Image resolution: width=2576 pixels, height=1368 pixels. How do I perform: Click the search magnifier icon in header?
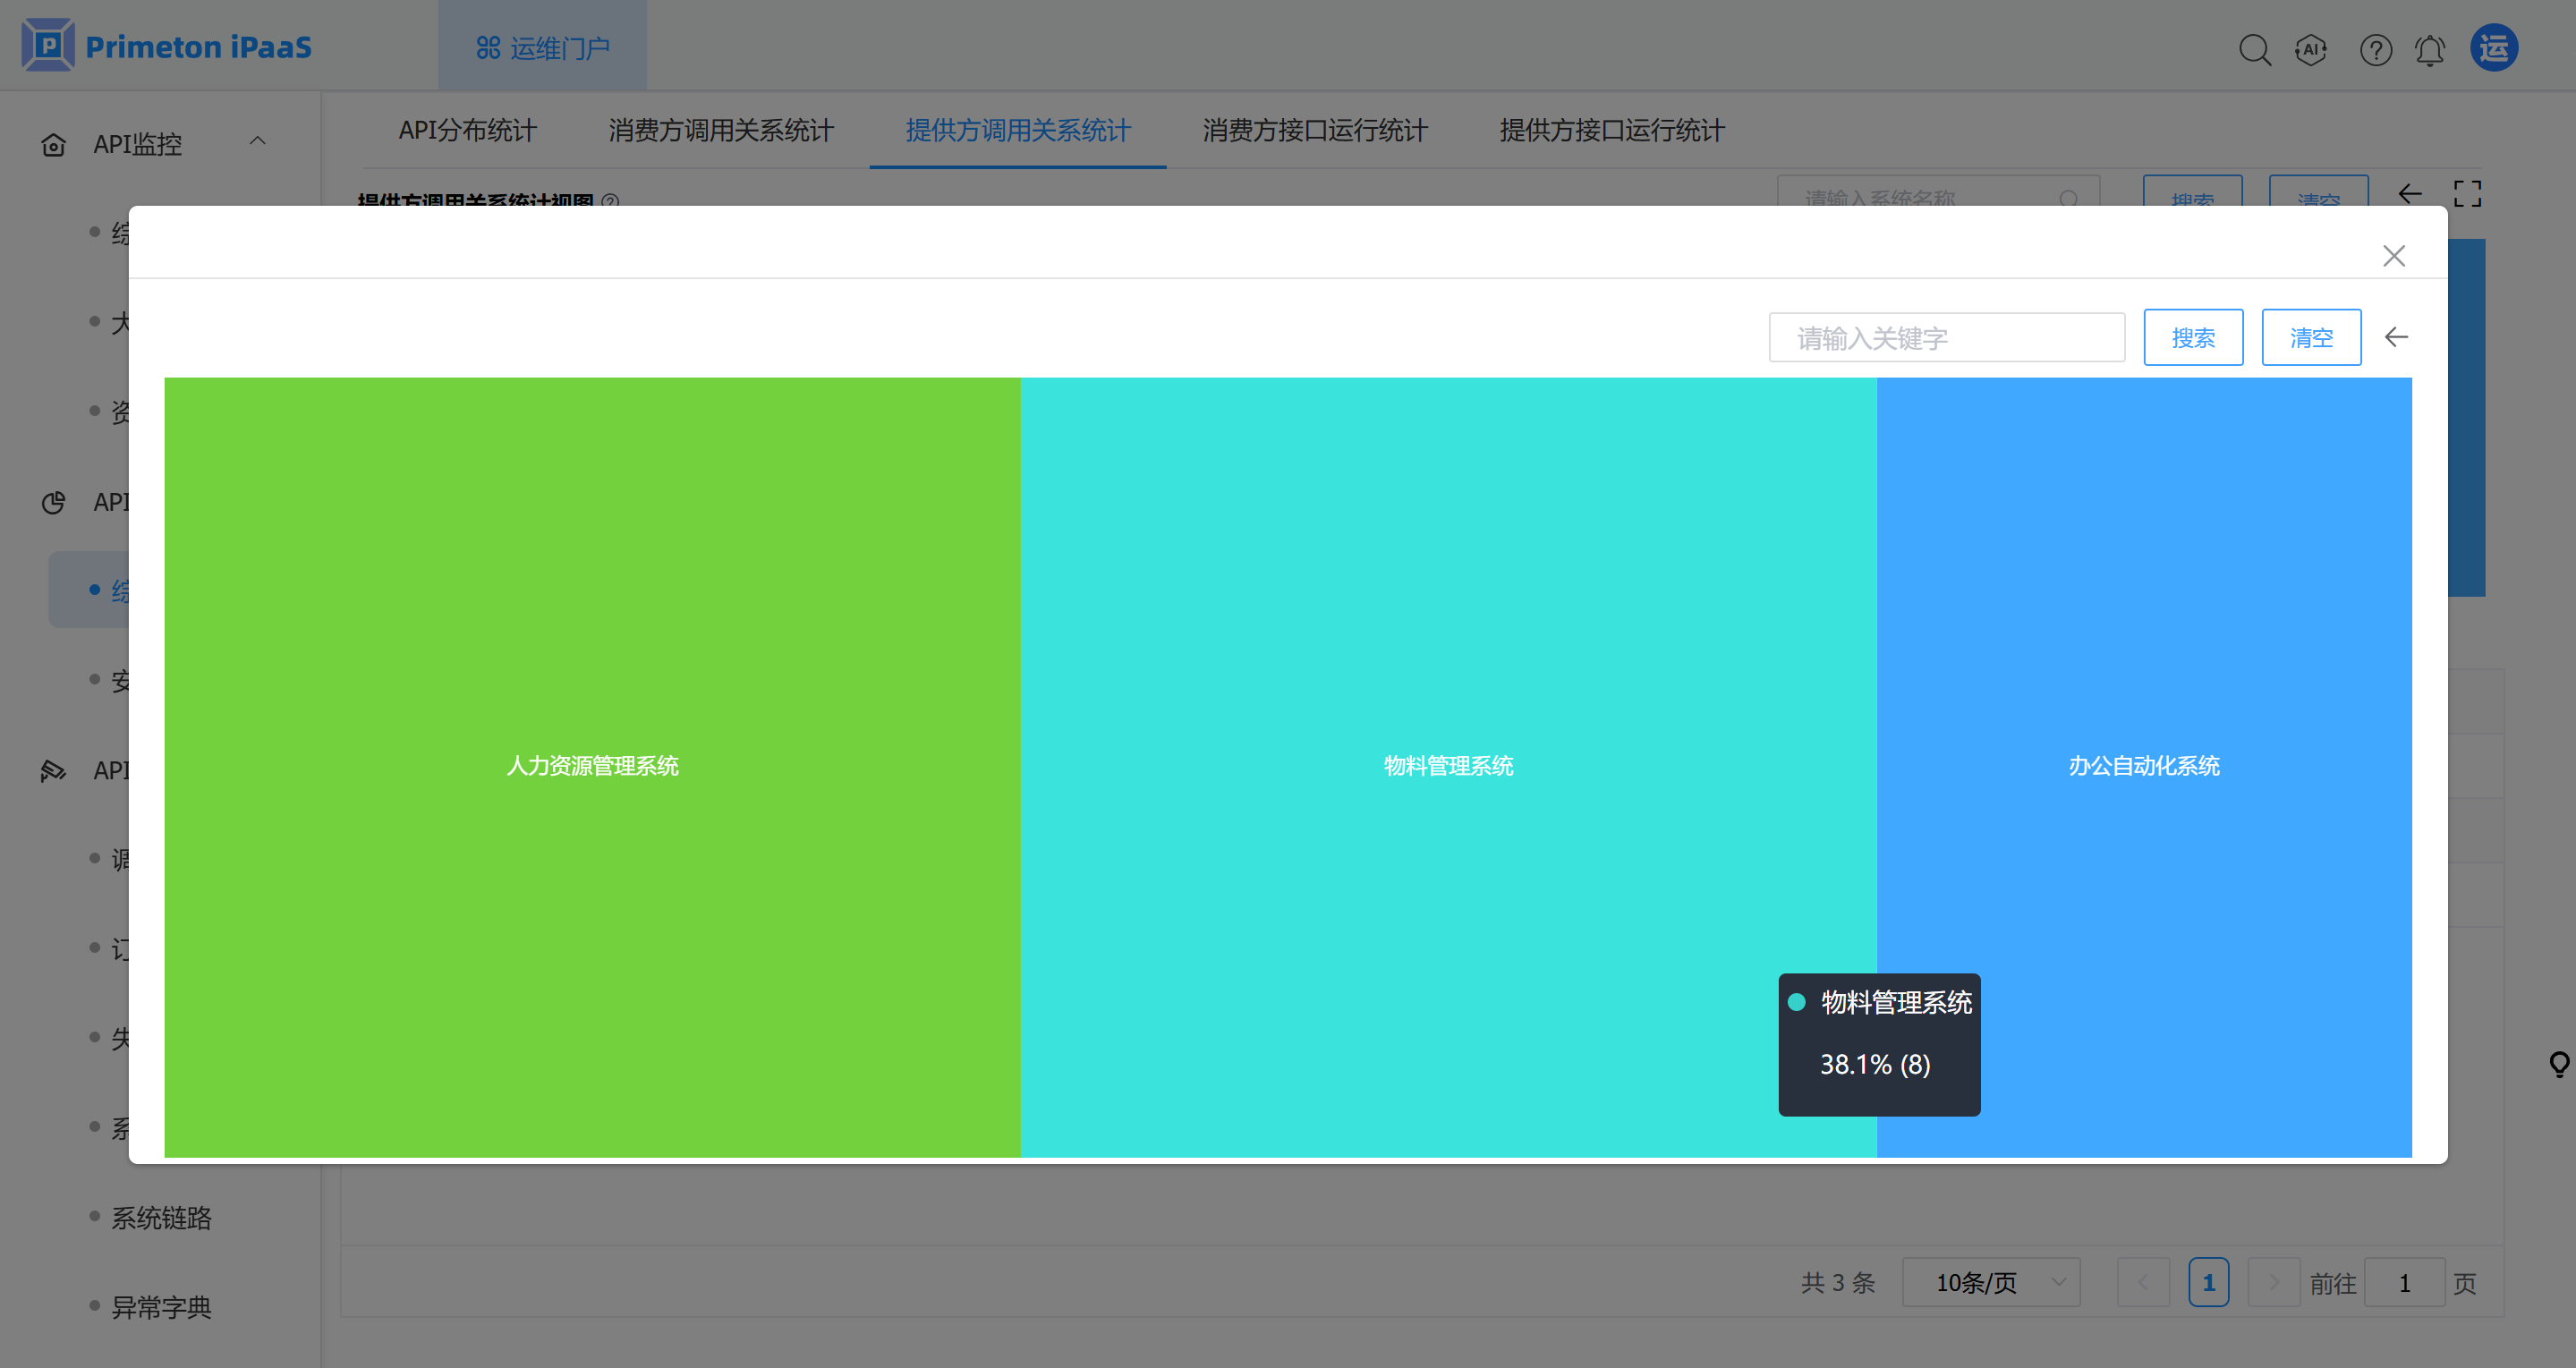click(2254, 49)
